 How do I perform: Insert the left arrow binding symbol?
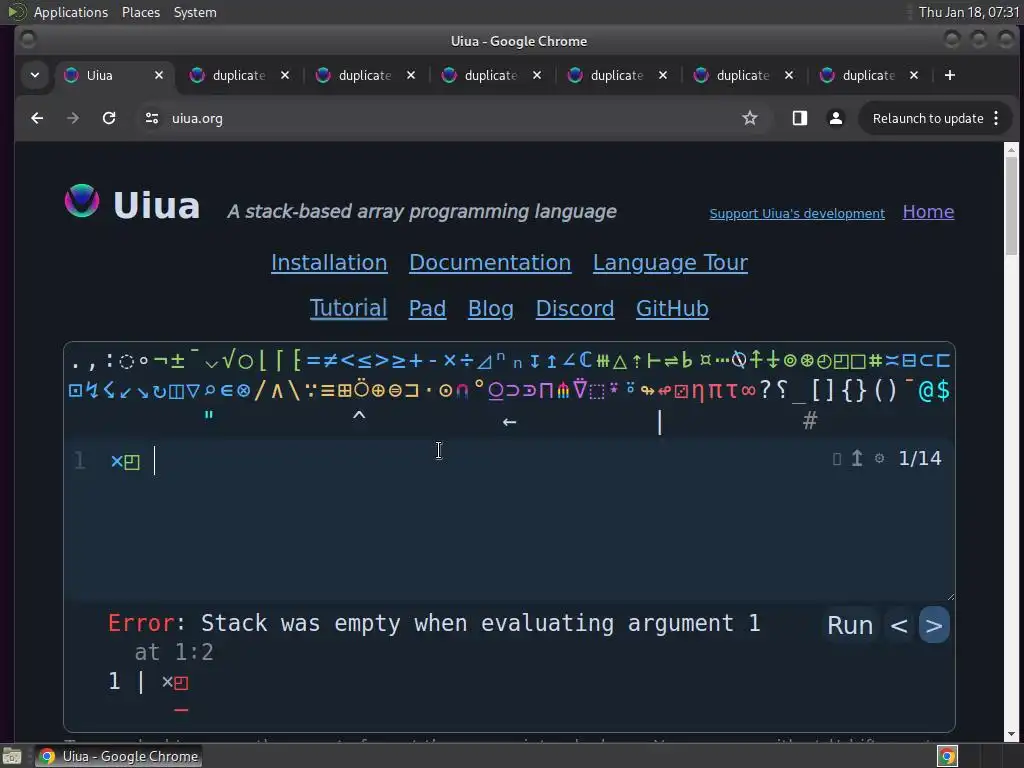point(509,422)
